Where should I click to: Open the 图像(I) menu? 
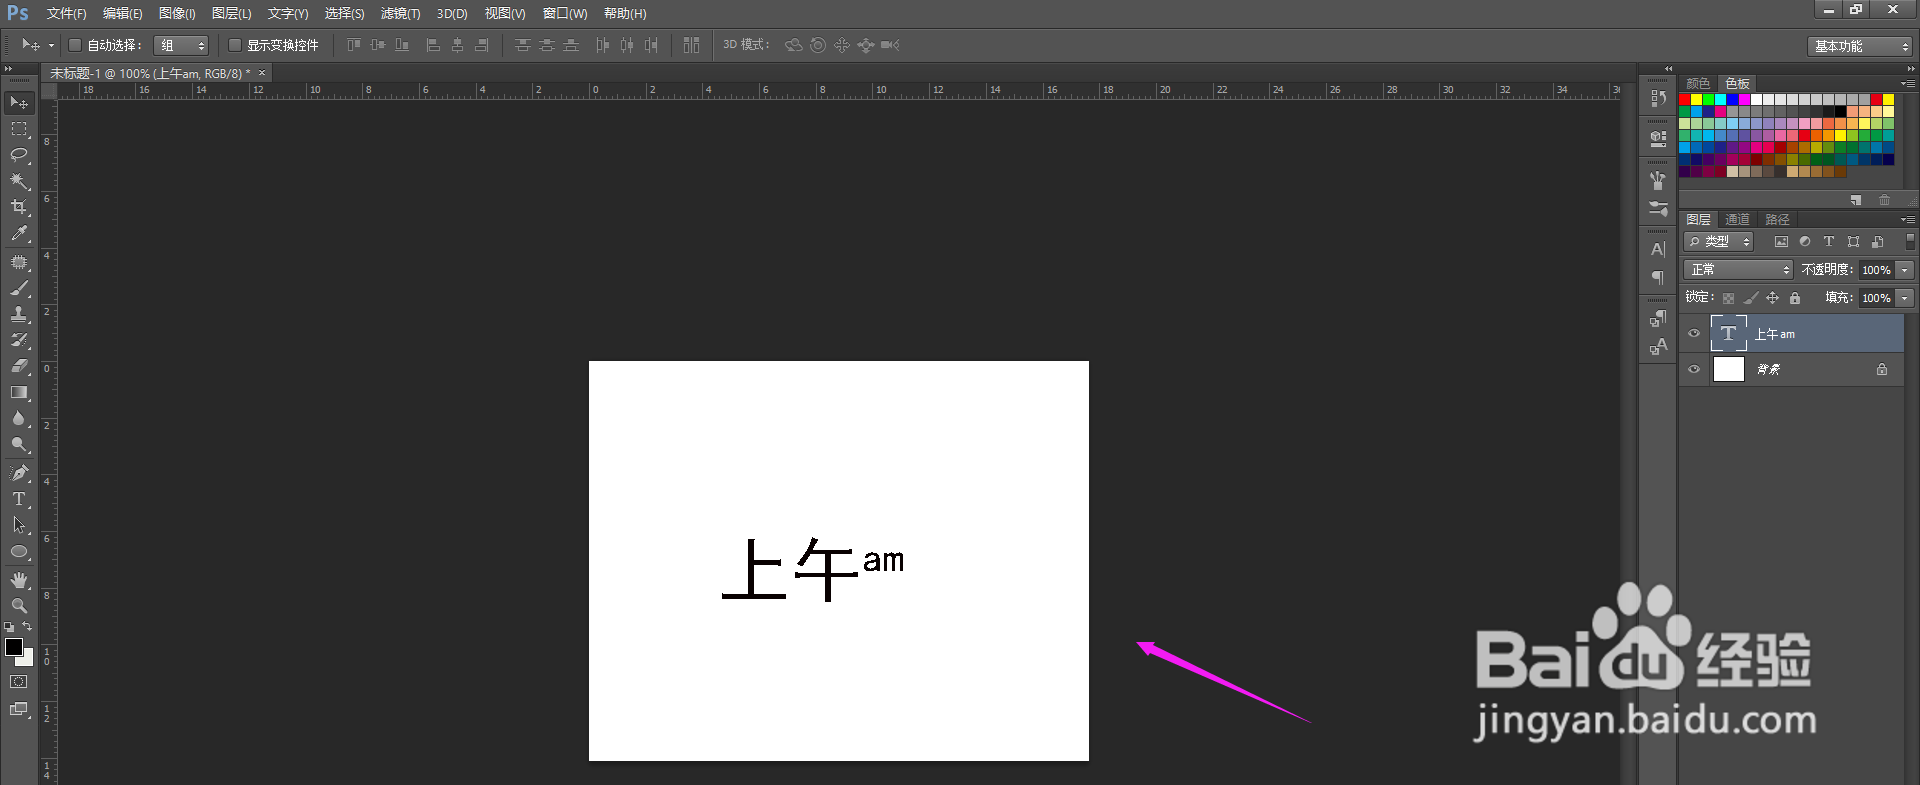[x=177, y=14]
